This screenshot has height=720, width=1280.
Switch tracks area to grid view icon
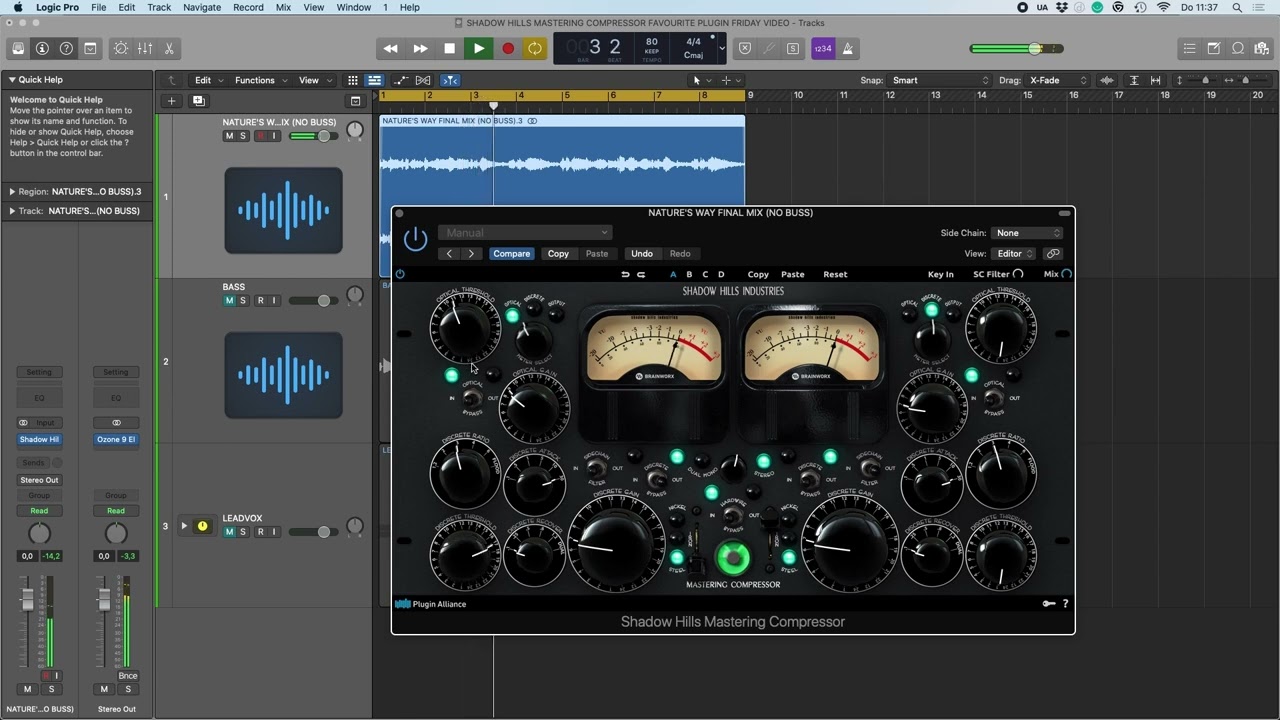(352, 80)
